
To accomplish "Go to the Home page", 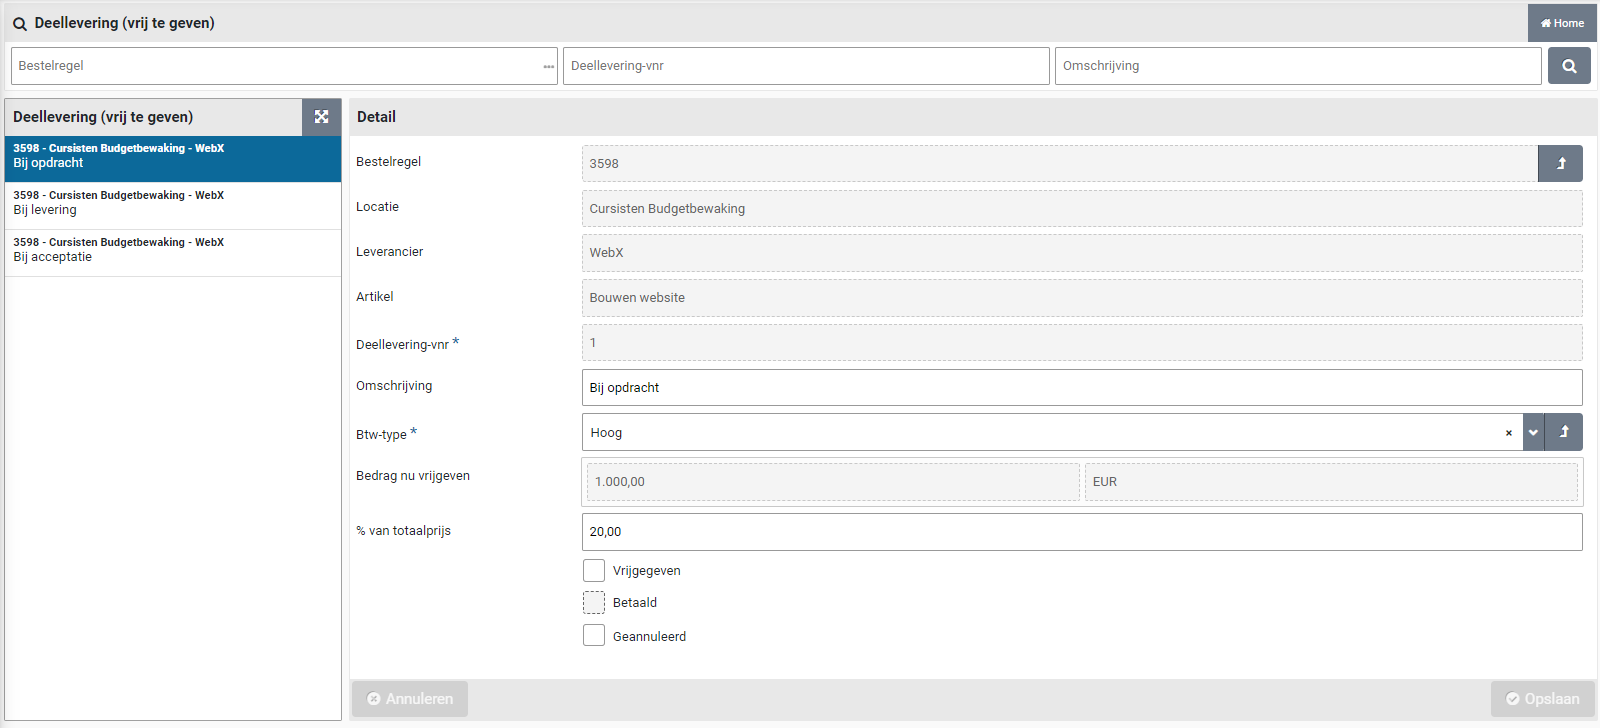I will click(1562, 23).
